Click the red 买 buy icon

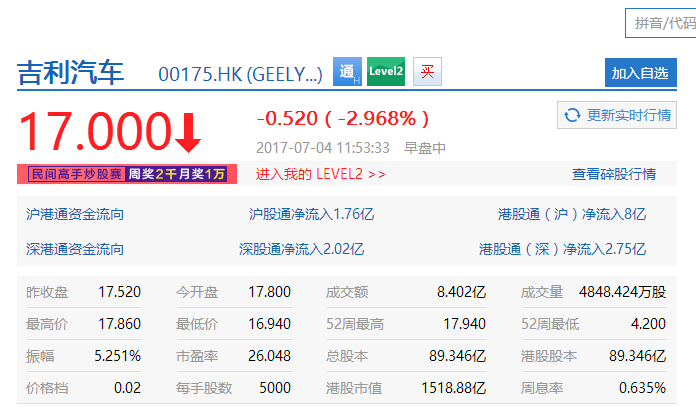pos(427,72)
